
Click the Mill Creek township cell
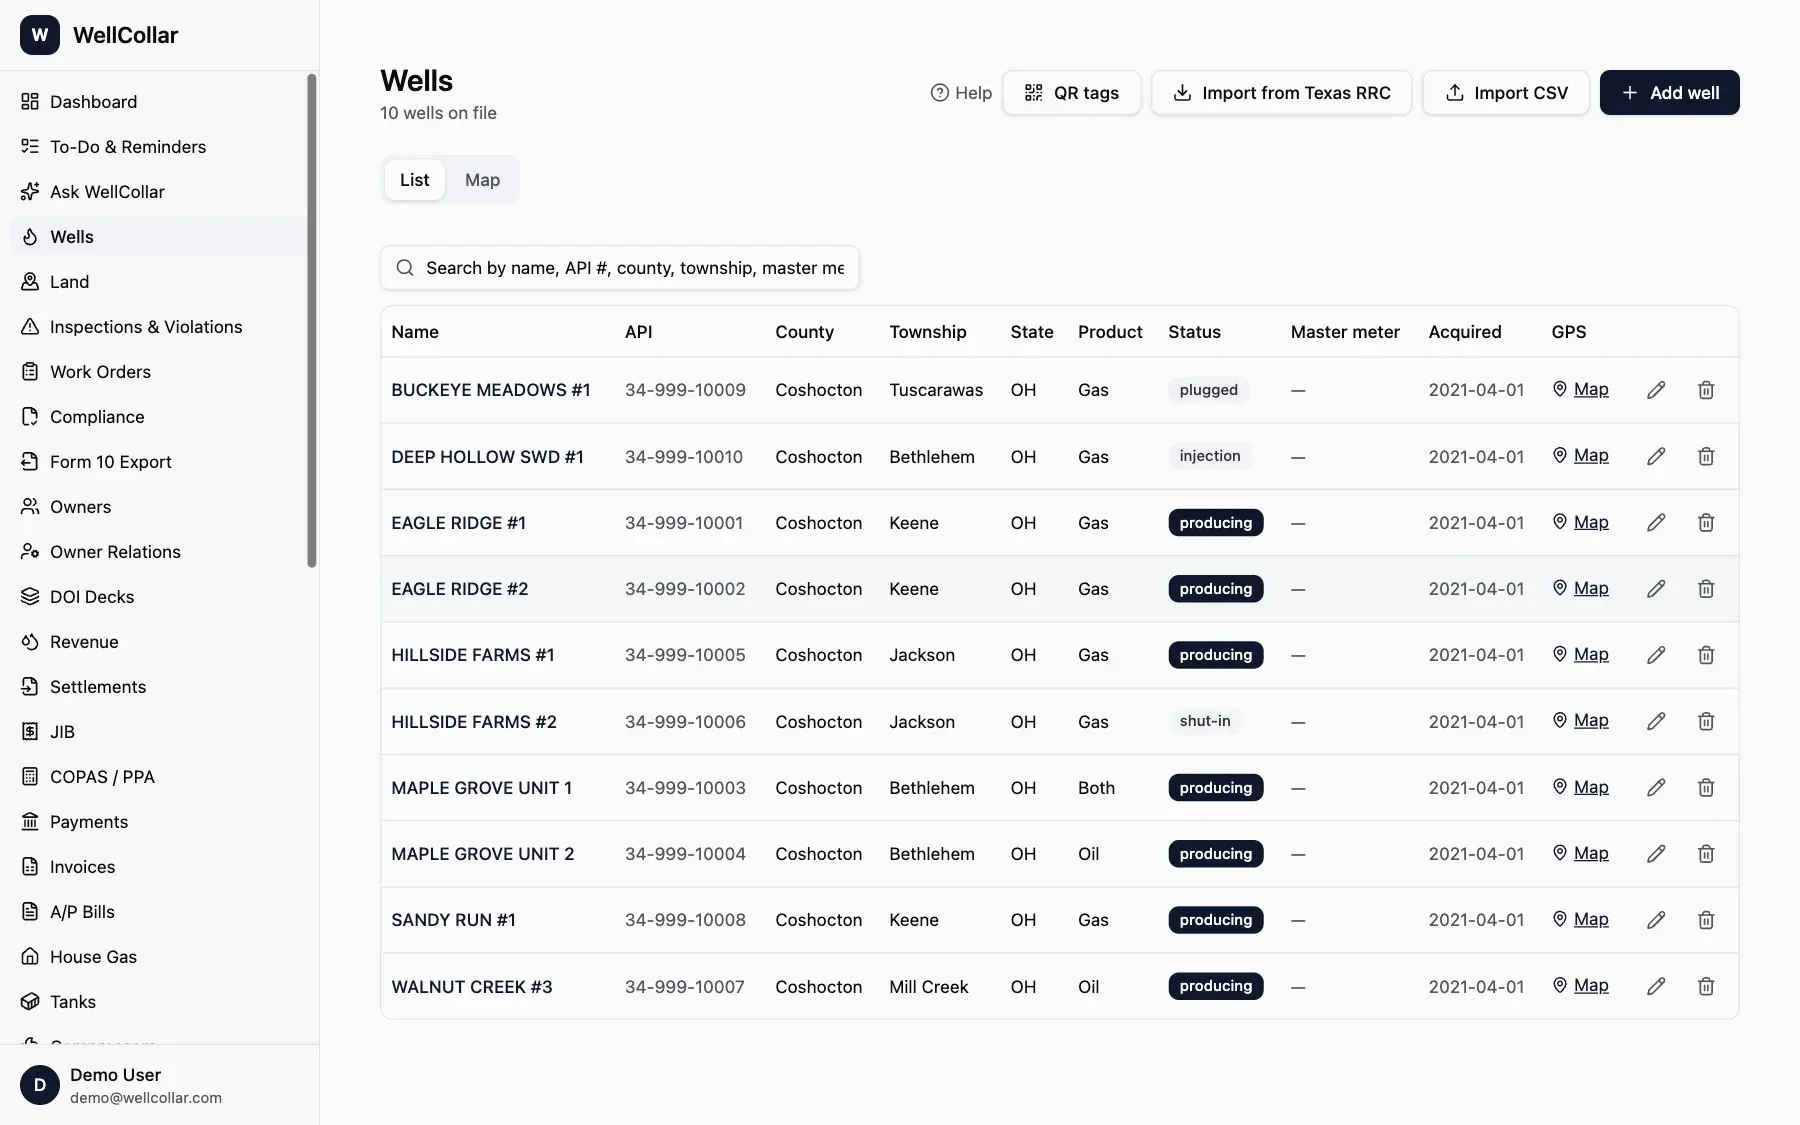pos(929,987)
